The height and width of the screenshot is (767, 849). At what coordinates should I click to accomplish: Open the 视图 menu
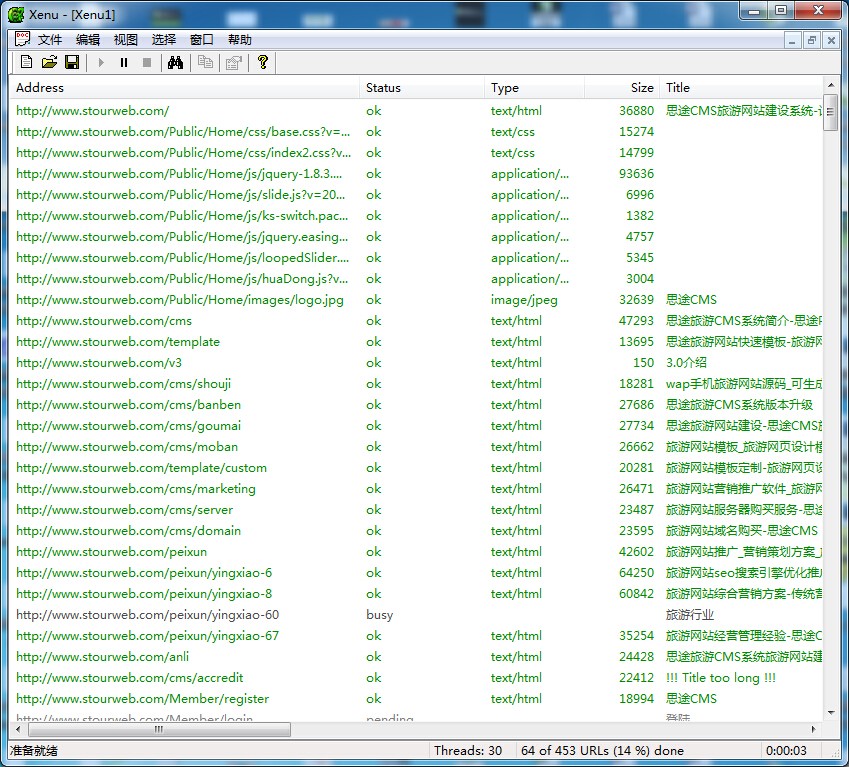(126, 40)
